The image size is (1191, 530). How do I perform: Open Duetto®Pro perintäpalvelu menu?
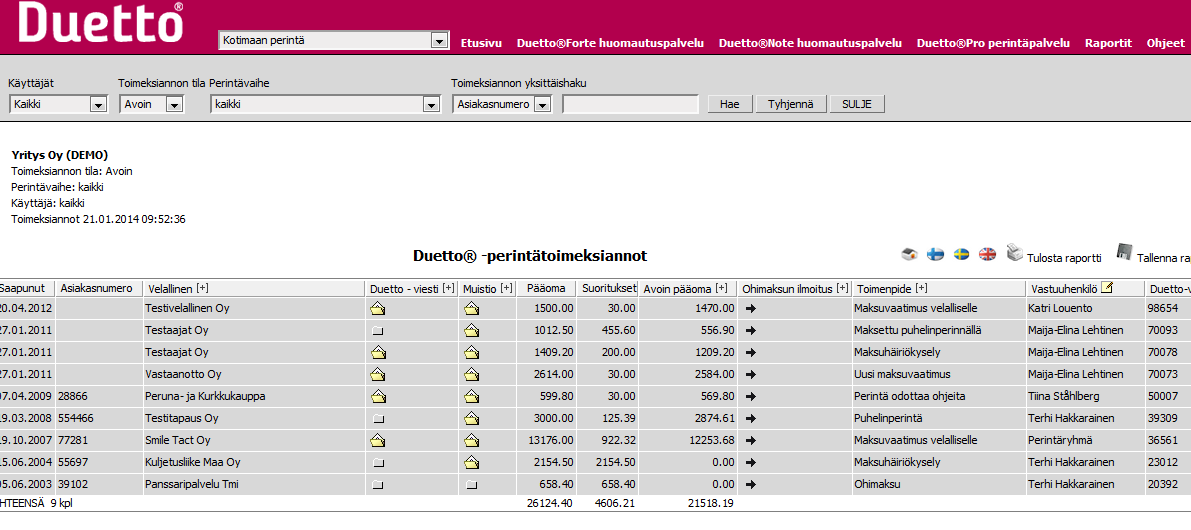click(994, 43)
